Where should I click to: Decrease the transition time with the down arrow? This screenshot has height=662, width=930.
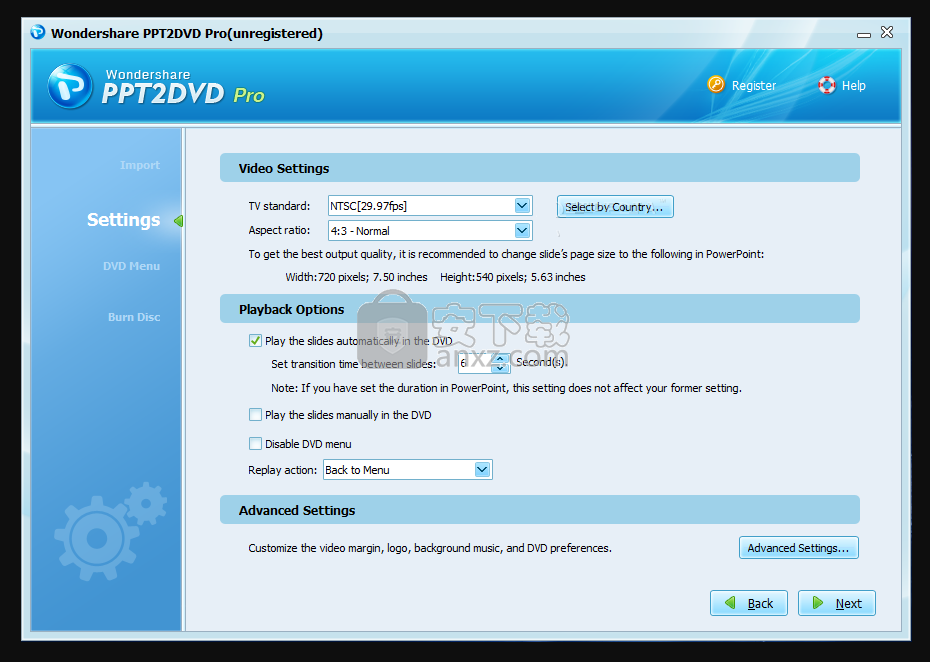pos(501,368)
